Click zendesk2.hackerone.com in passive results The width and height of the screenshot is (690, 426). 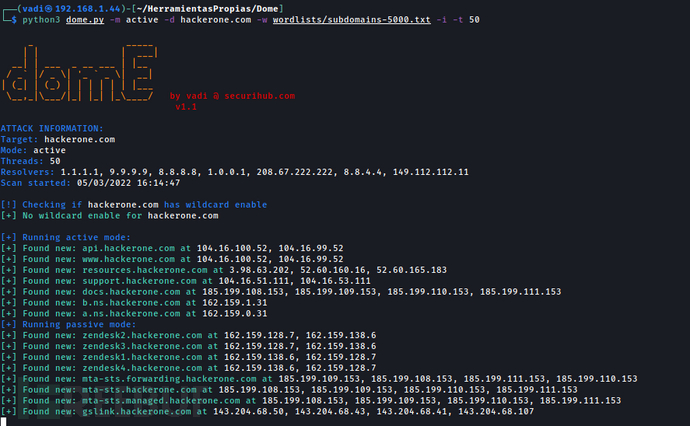coord(142,335)
